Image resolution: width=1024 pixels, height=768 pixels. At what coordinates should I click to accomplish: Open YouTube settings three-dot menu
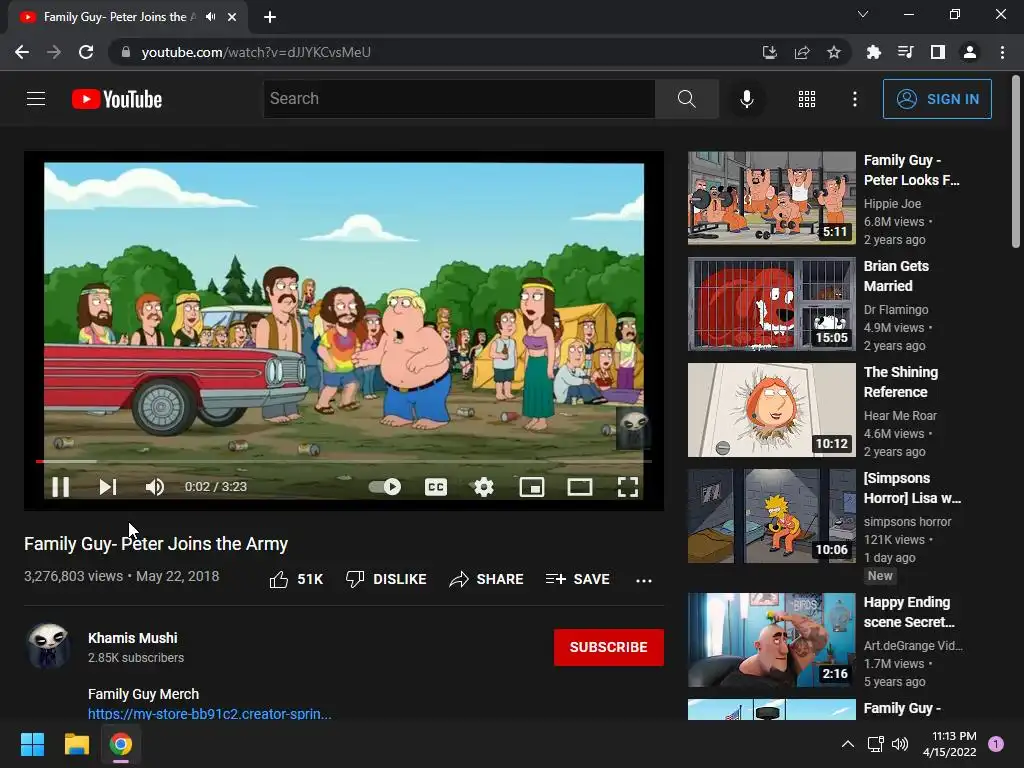click(x=855, y=99)
